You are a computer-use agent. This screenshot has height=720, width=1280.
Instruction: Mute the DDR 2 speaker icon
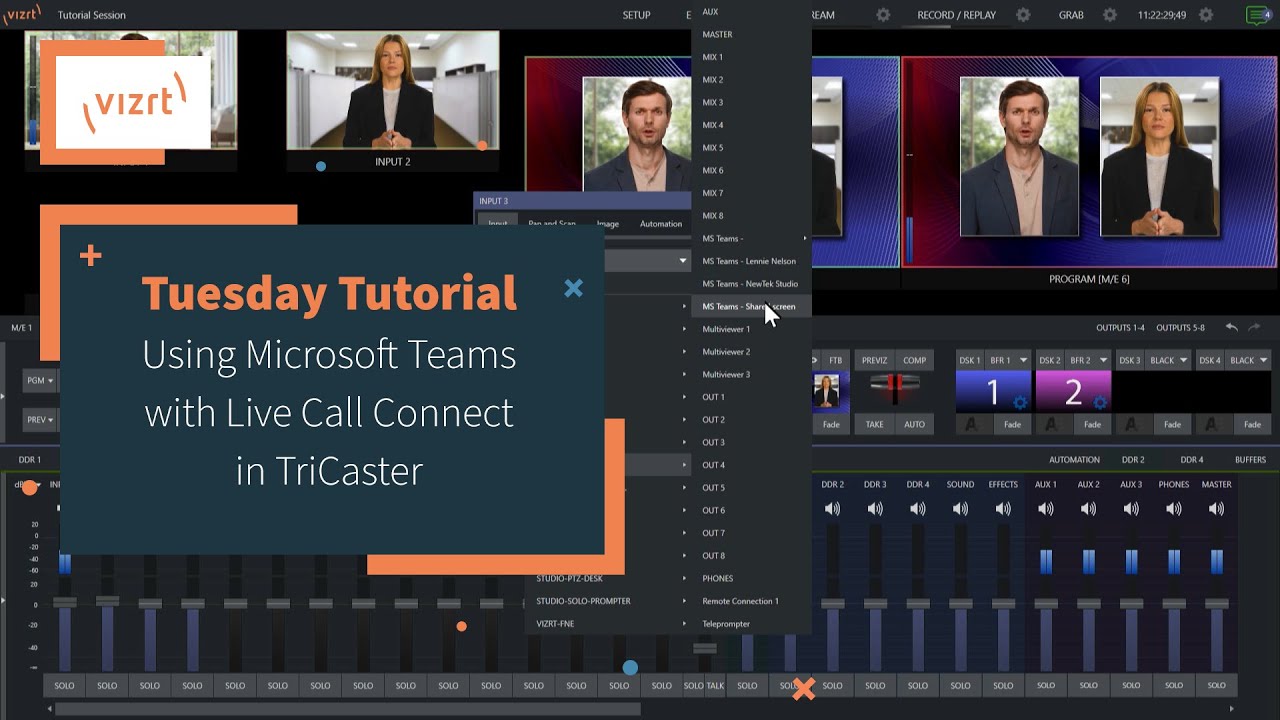tap(832, 509)
